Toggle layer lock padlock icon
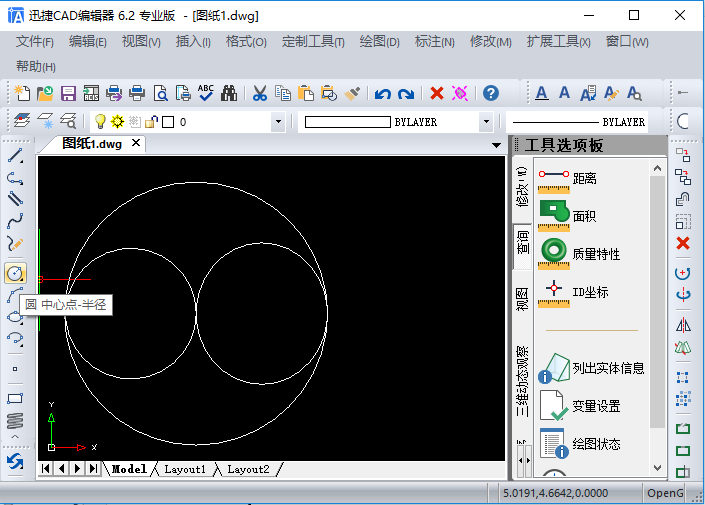 point(152,121)
